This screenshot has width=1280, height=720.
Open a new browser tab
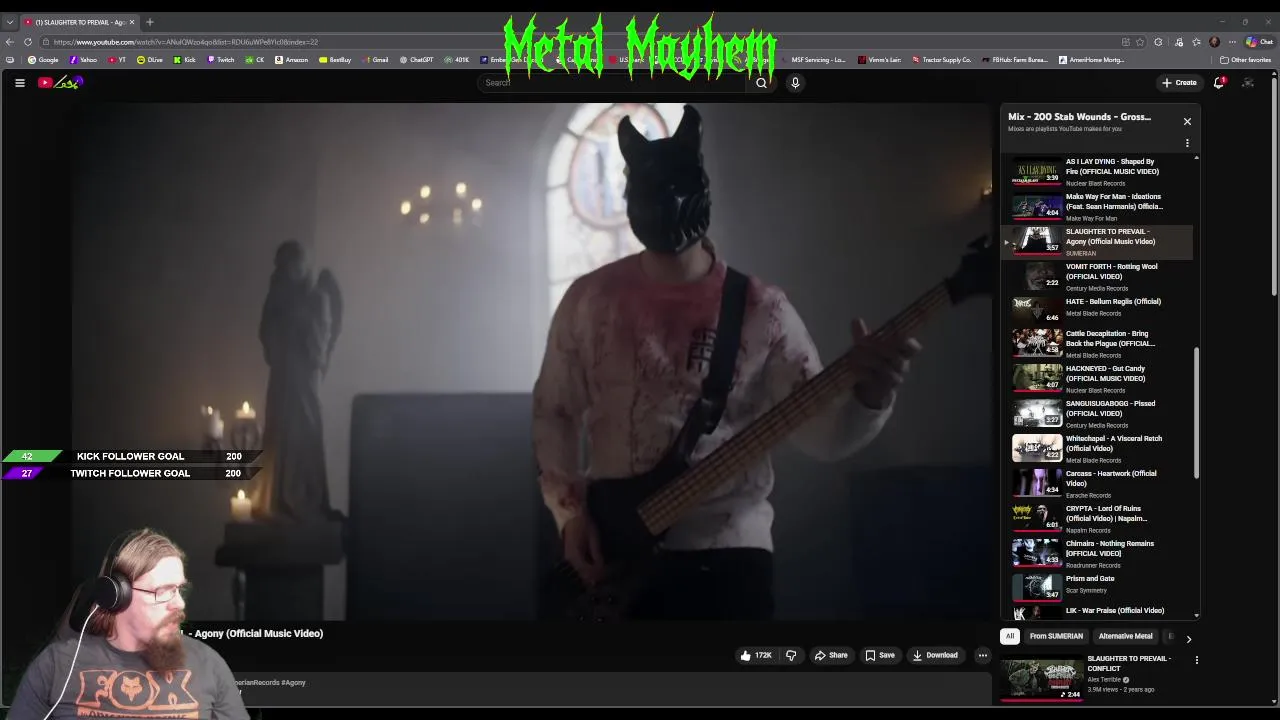pyautogui.click(x=150, y=22)
